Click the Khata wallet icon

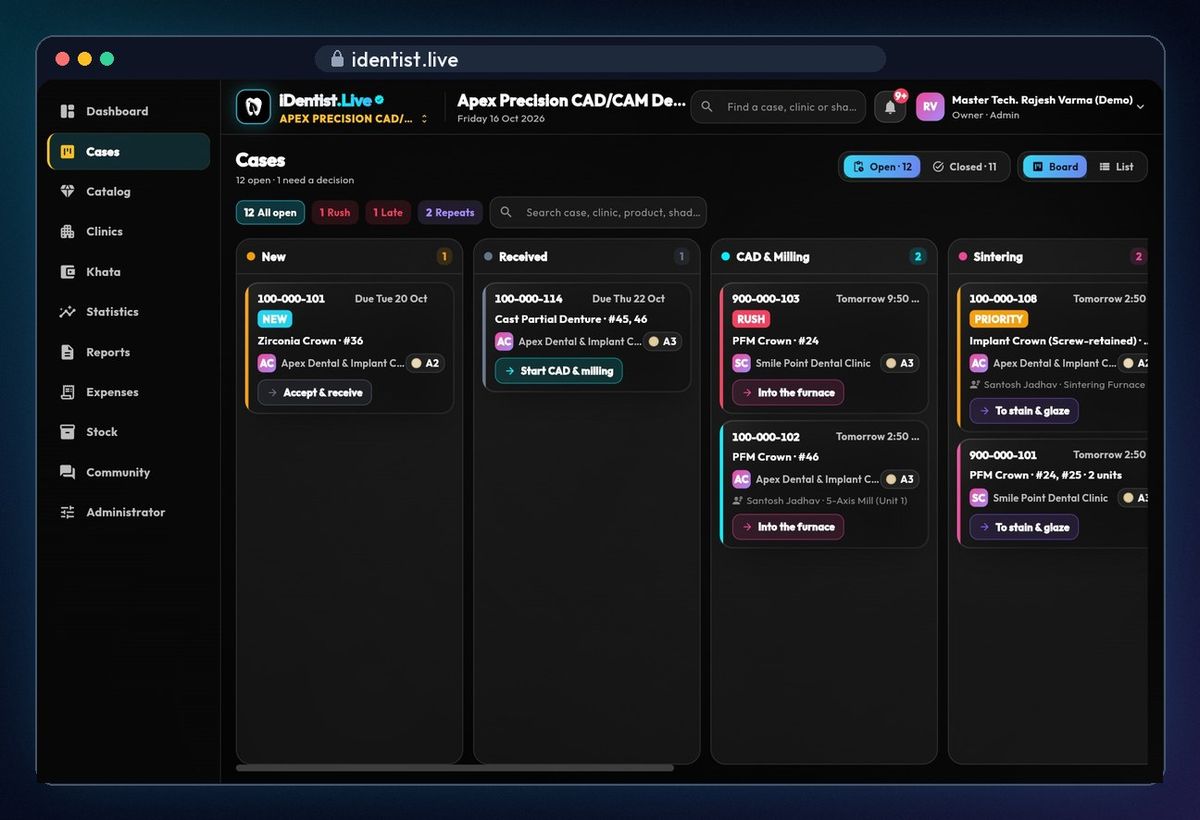point(67,272)
